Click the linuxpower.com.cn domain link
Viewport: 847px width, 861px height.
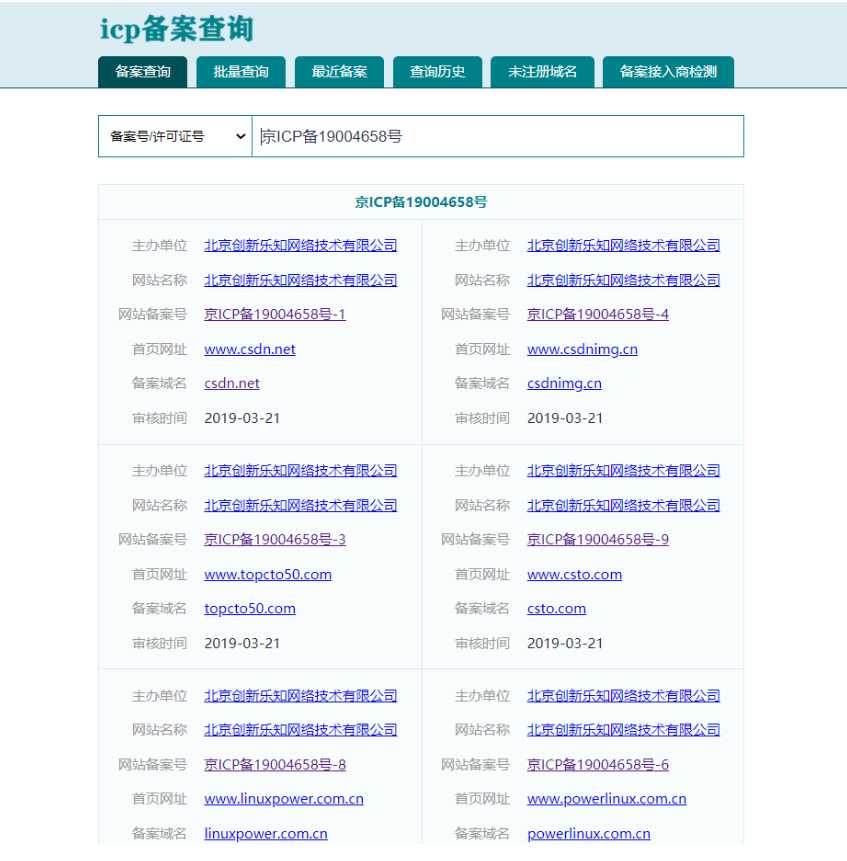click(266, 834)
